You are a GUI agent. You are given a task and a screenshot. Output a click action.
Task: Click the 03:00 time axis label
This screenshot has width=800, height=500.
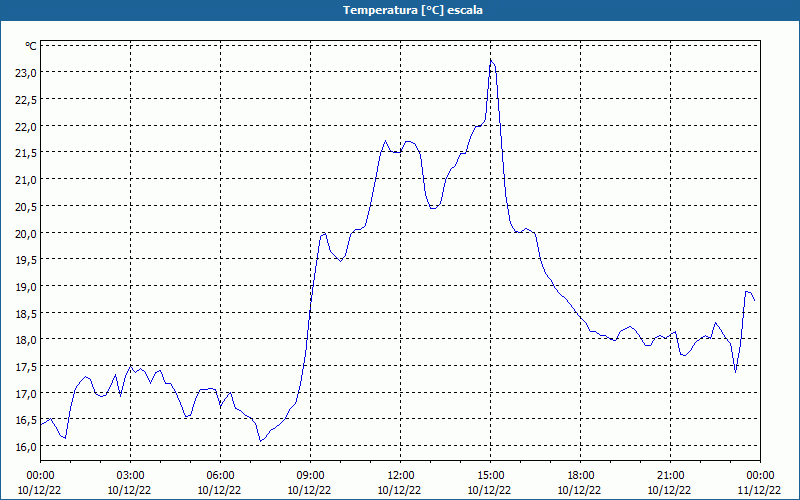[130, 475]
